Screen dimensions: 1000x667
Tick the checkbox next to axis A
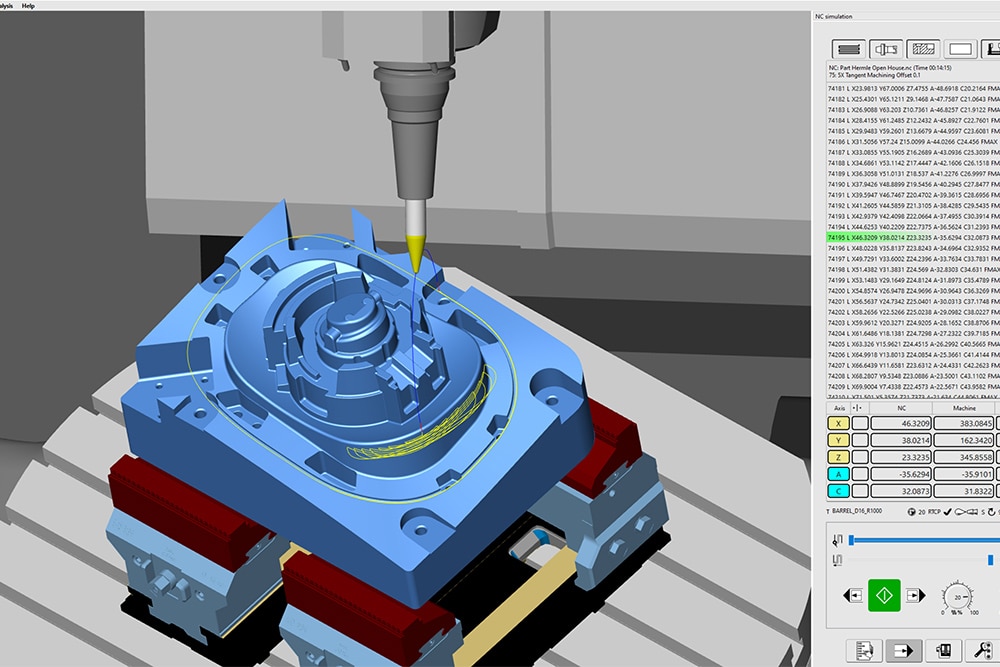[x=860, y=474]
